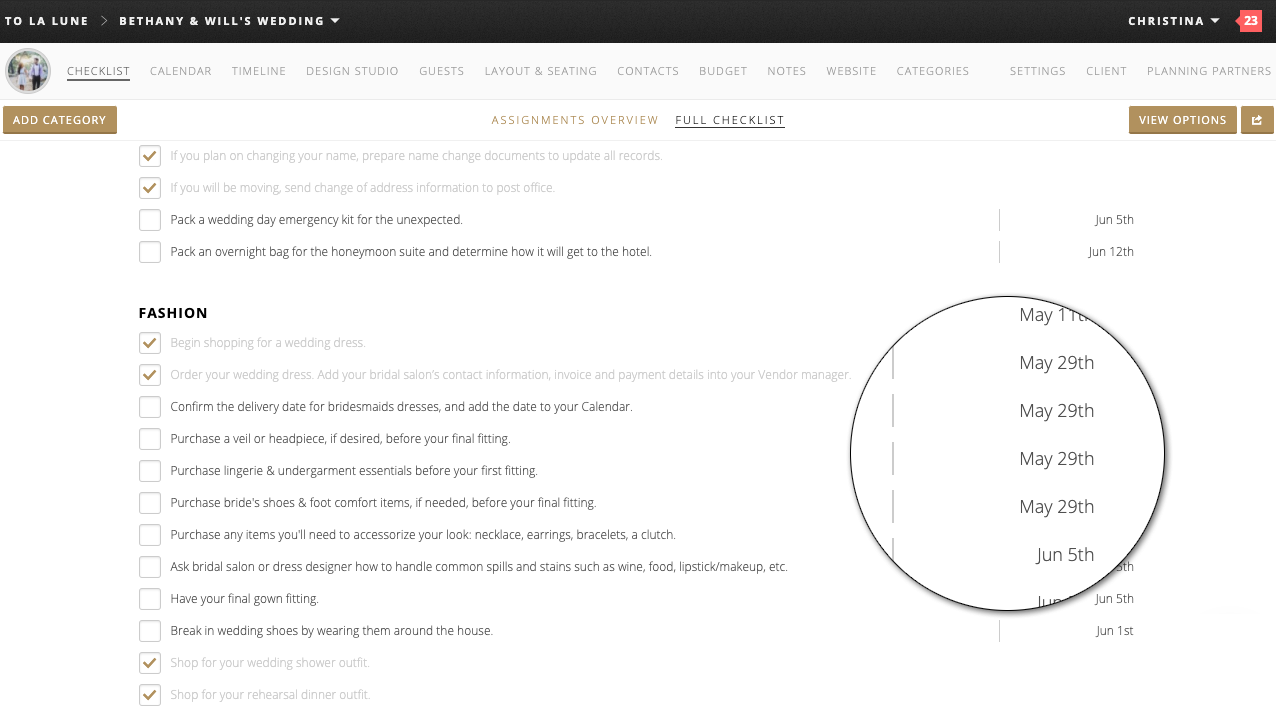Click the breadcrumb chevron after To La Lune
This screenshot has width=1276, height=713.
(104, 21)
